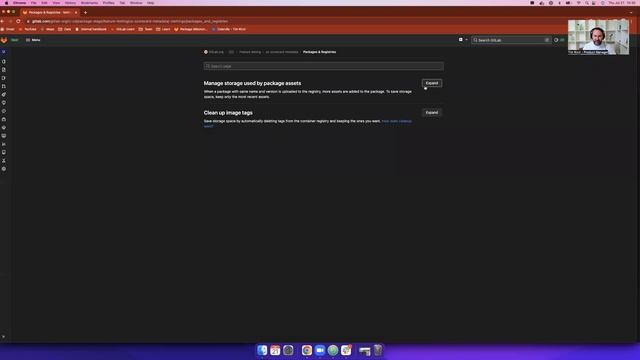
Task: Open a new Chrome tab
Action: [85, 13]
